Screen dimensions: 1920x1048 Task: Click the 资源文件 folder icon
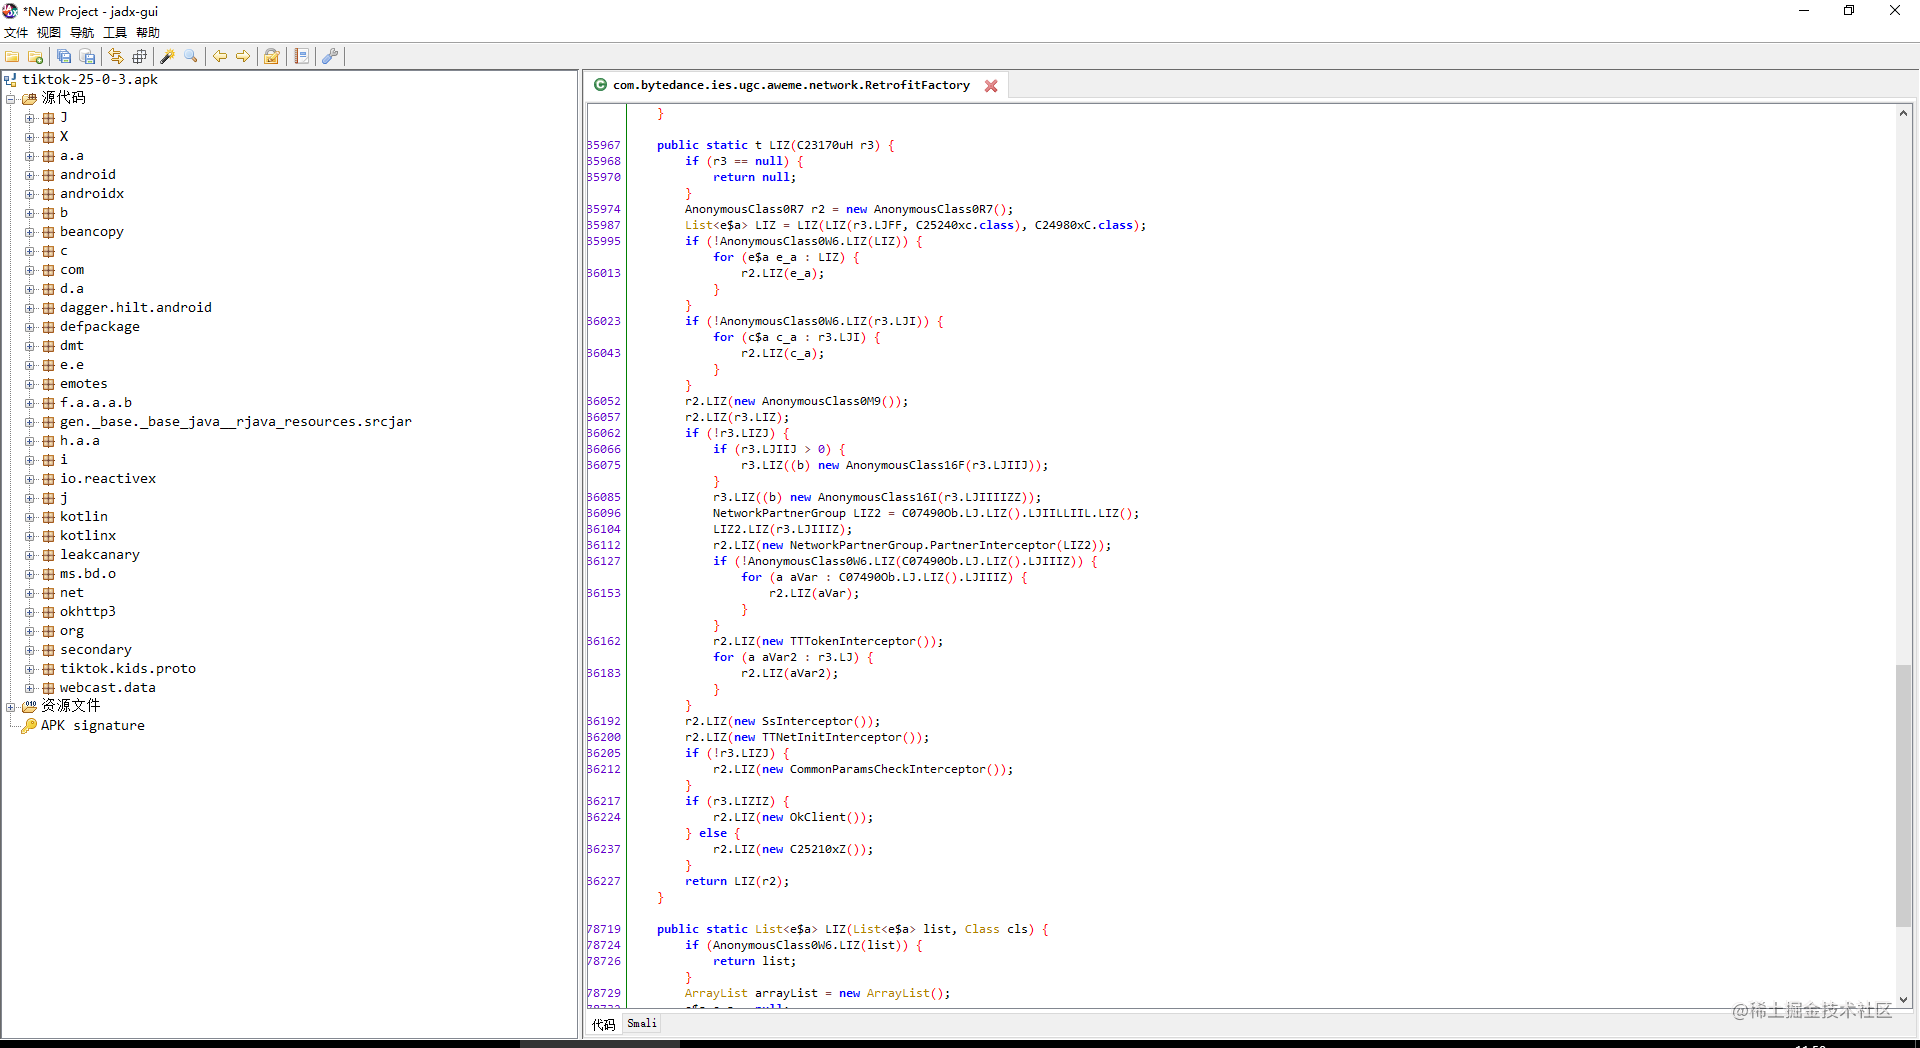pos(30,706)
